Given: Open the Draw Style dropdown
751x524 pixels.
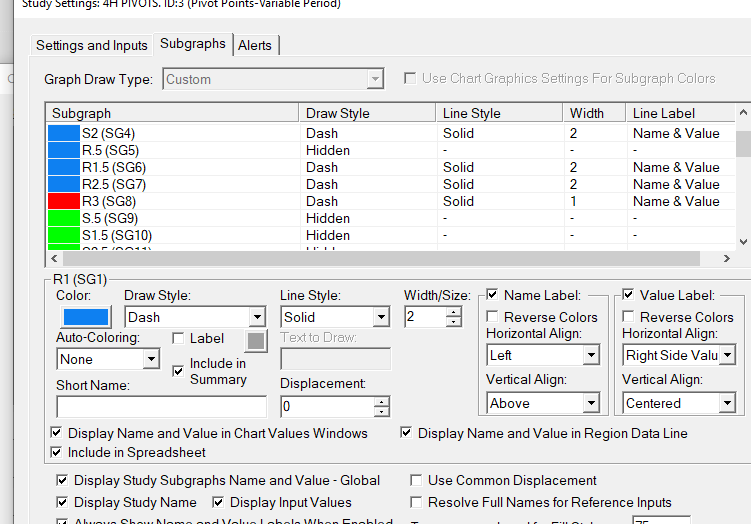Looking at the screenshot, I should click(256, 317).
